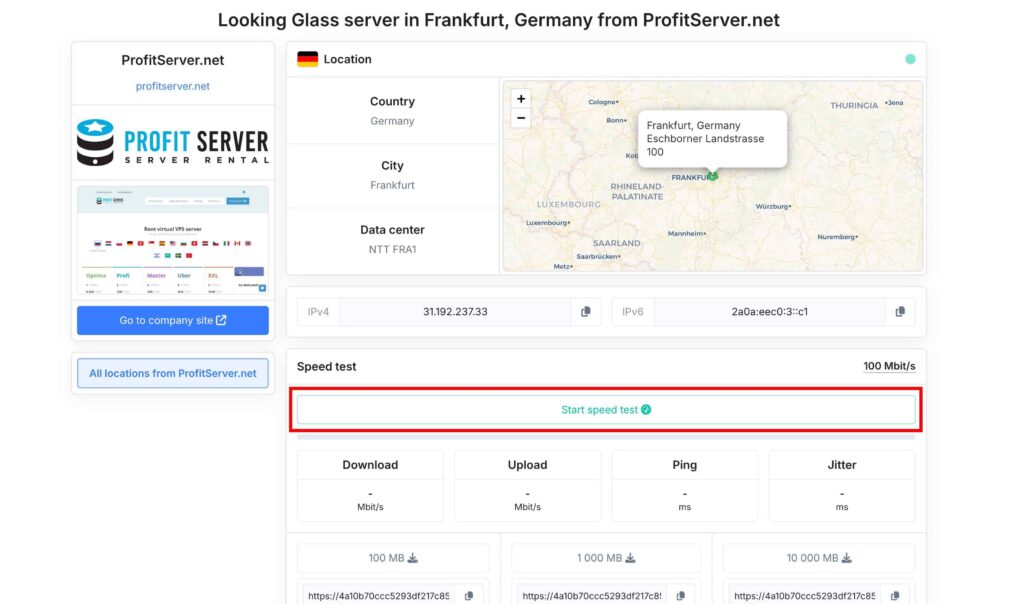Click the Frankfurt map marker pin
Image resolution: width=1024 pixels, height=604 pixels.
click(x=712, y=175)
